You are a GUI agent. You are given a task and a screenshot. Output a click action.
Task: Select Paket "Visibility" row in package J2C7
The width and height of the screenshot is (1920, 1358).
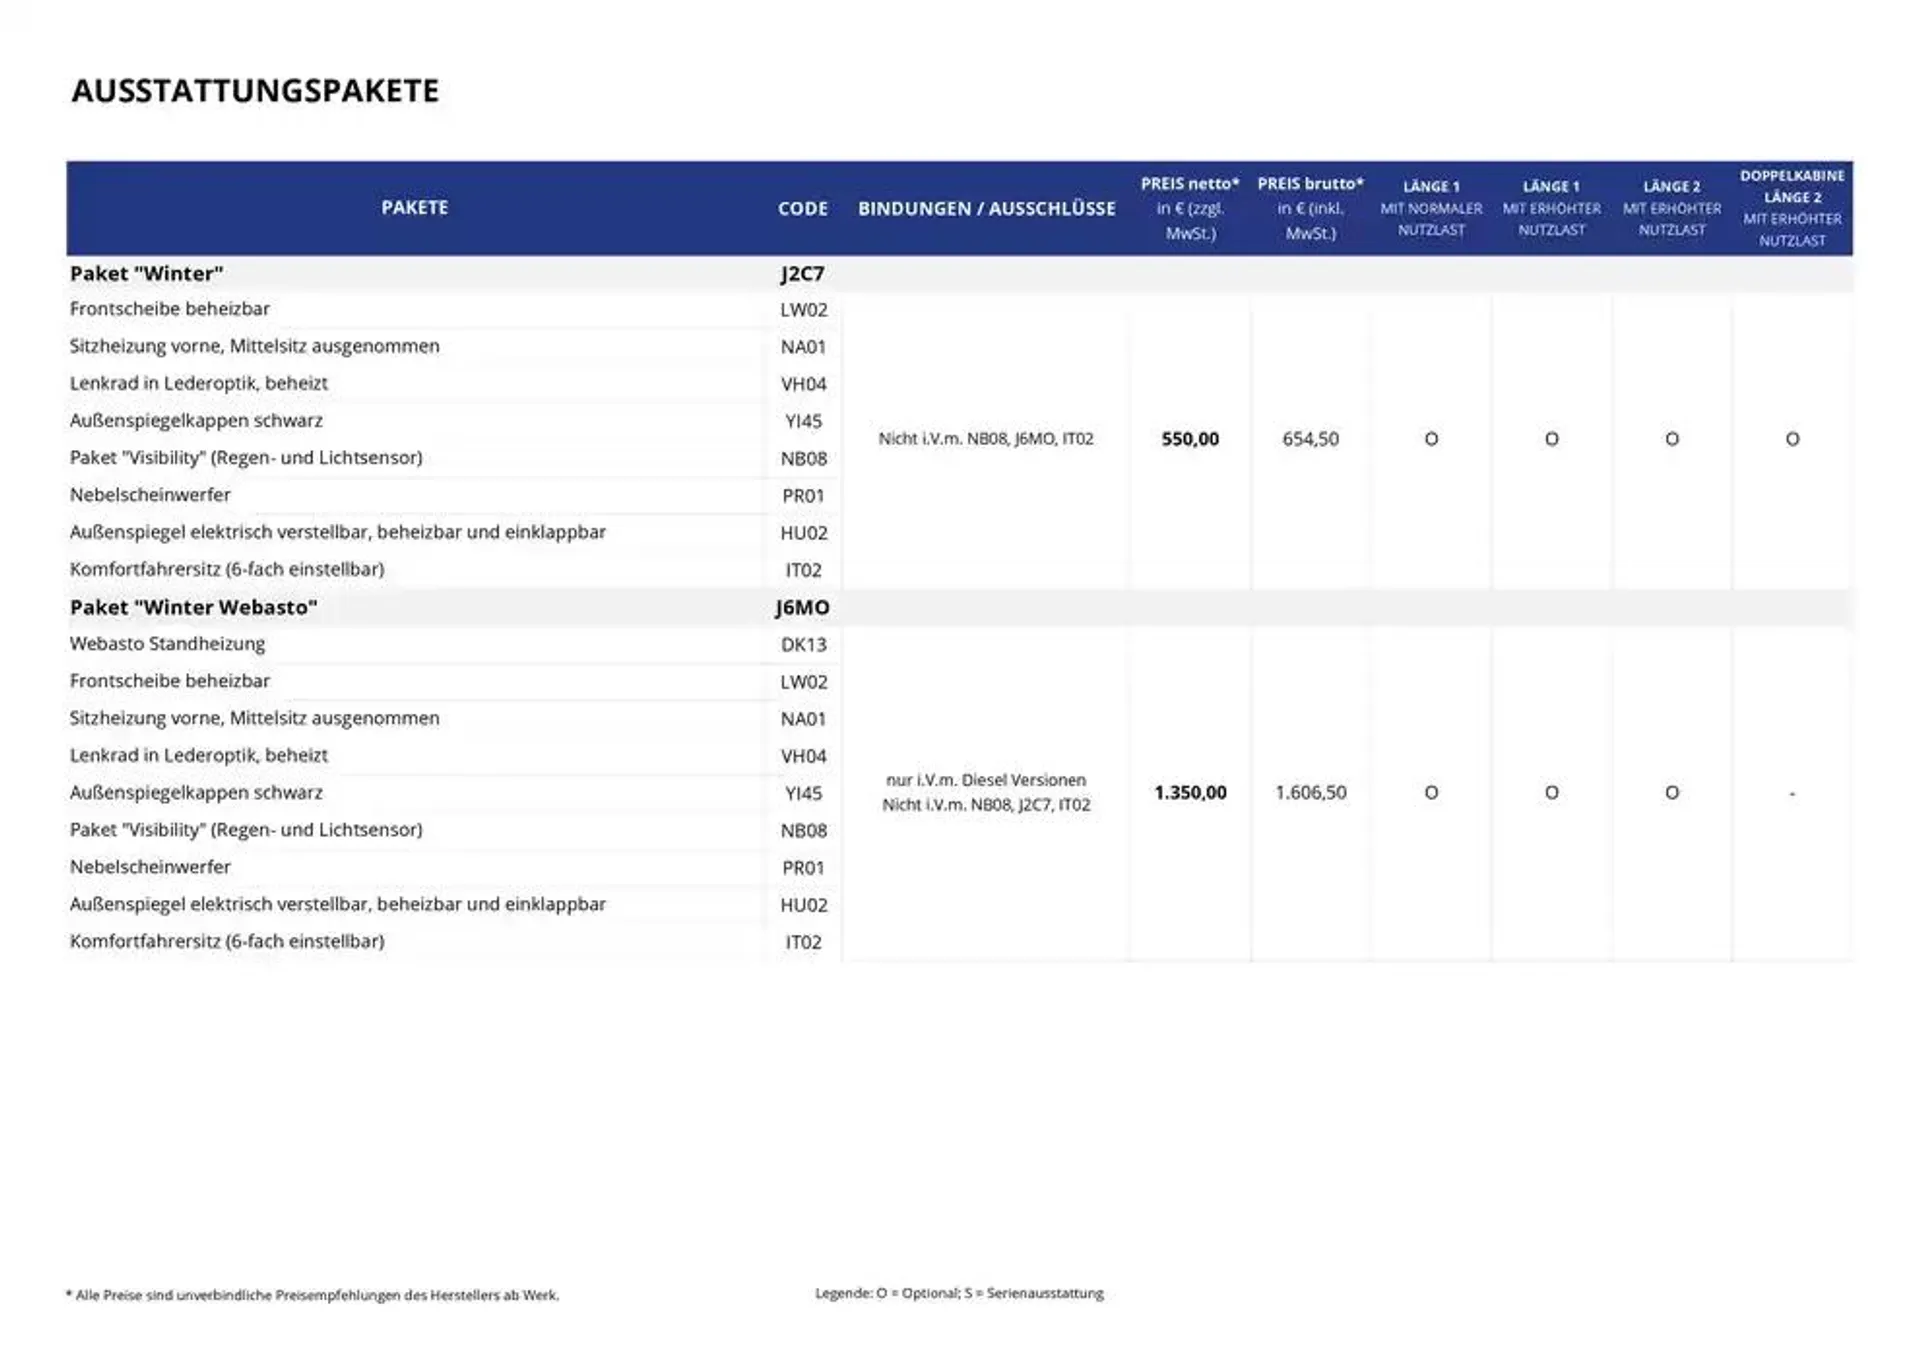coord(246,458)
